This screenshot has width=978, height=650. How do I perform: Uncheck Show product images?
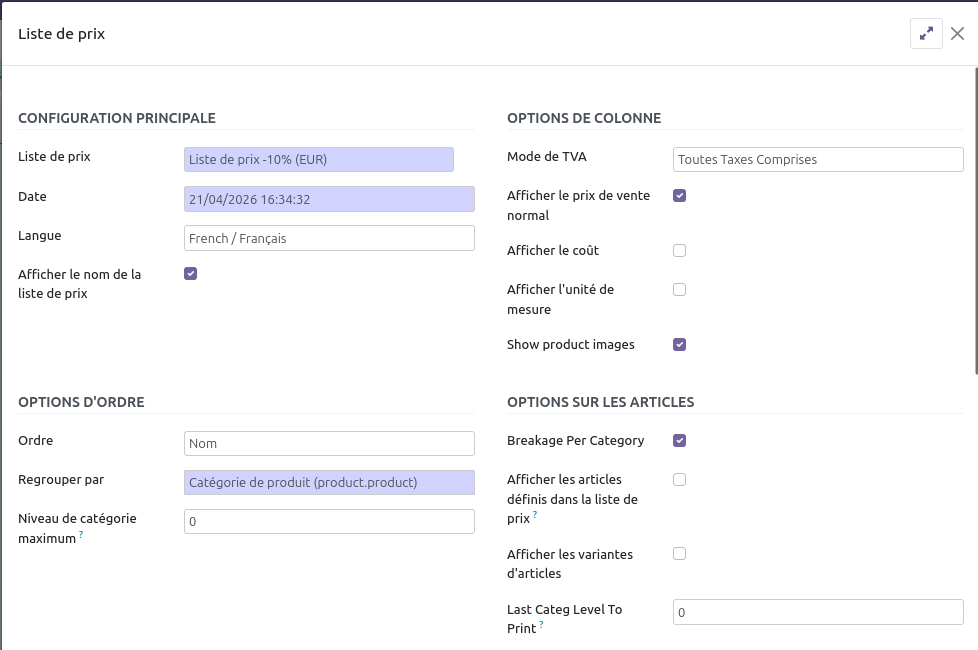tap(679, 344)
